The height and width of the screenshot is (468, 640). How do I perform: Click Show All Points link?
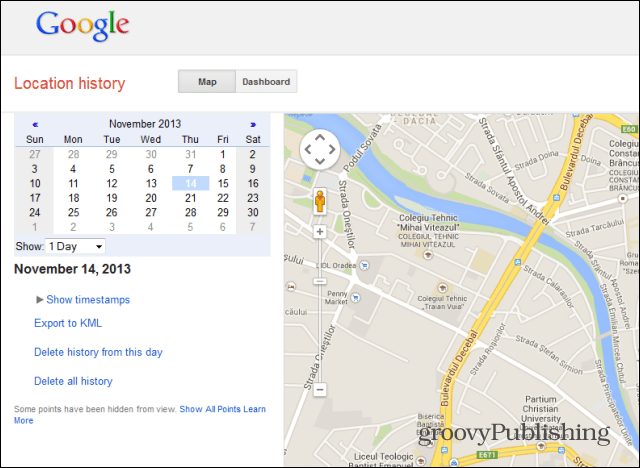(210, 409)
